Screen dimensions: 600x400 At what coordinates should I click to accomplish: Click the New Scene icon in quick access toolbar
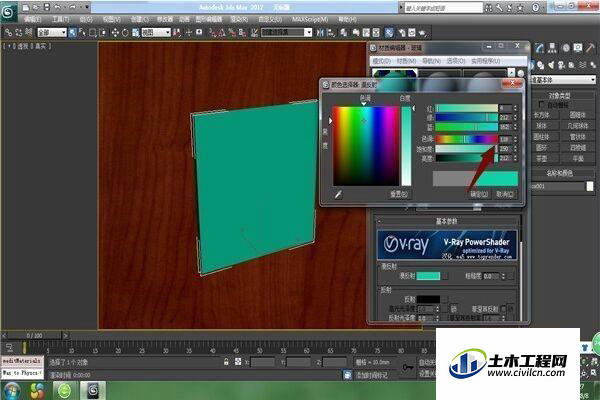coord(26,7)
